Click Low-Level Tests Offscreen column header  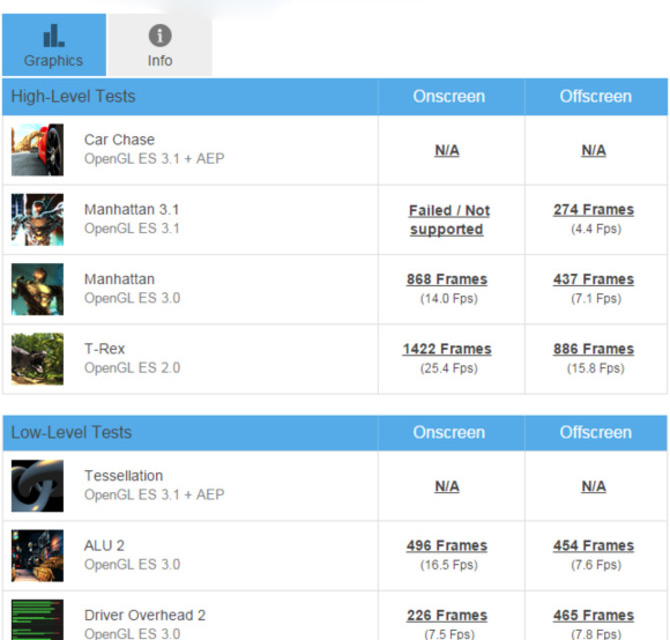596,432
